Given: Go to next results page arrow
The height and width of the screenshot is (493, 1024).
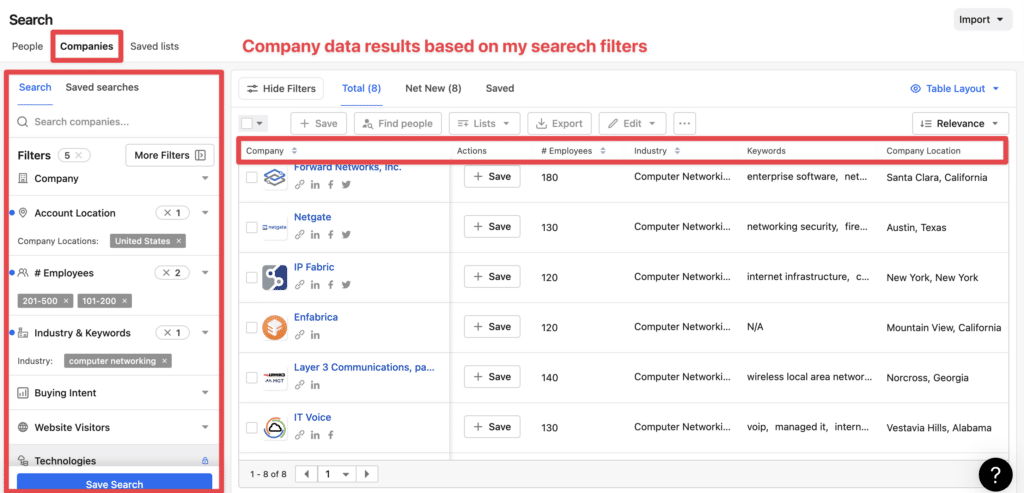Looking at the screenshot, I should pos(367,473).
